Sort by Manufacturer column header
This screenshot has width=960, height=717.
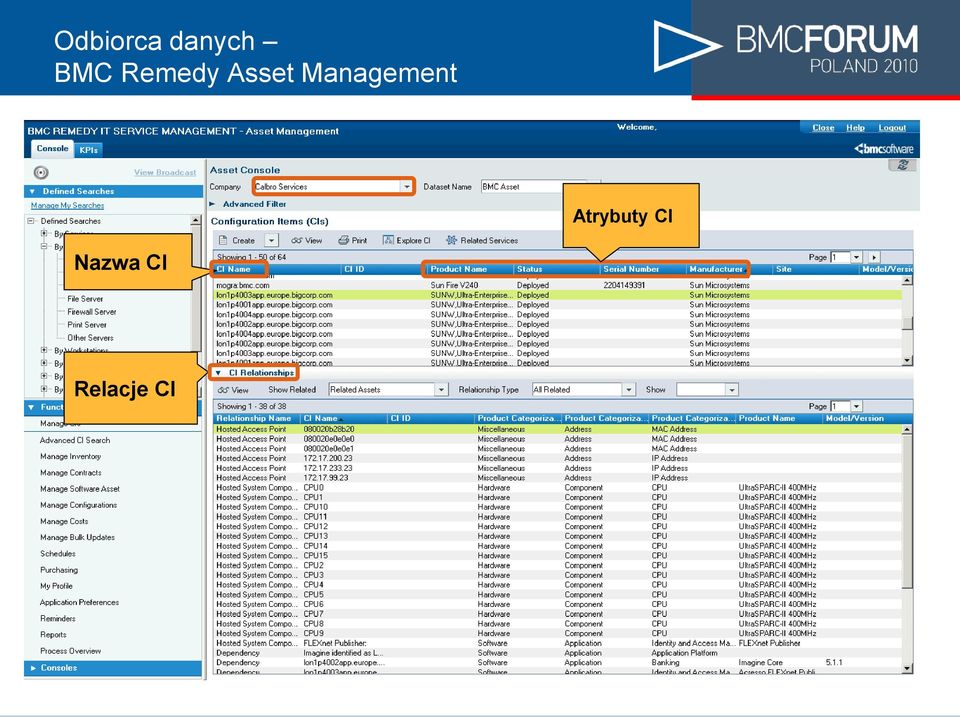[x=729, y=269]
